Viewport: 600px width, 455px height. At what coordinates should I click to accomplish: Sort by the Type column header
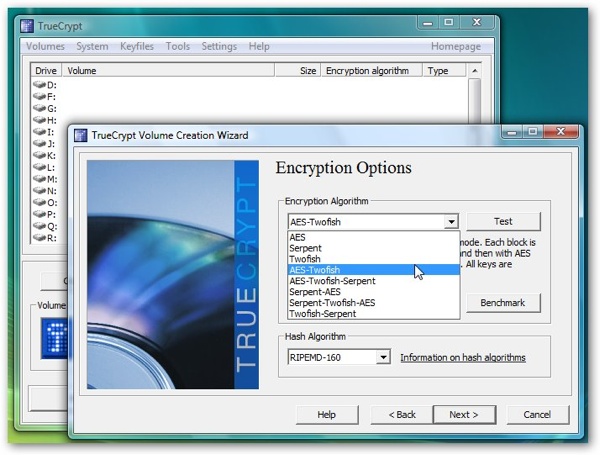tap(444, 71)
